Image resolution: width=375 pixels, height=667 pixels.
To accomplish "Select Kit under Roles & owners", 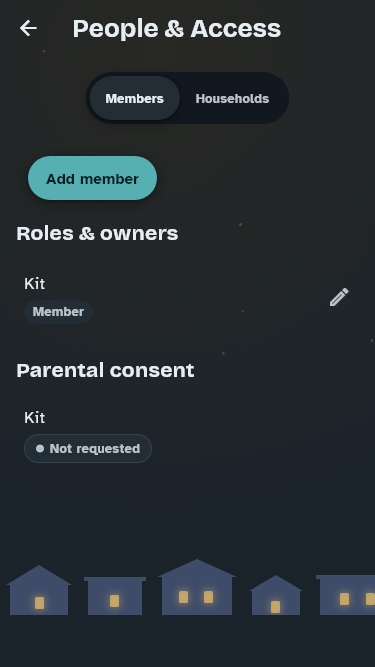I will click(34, 284).
